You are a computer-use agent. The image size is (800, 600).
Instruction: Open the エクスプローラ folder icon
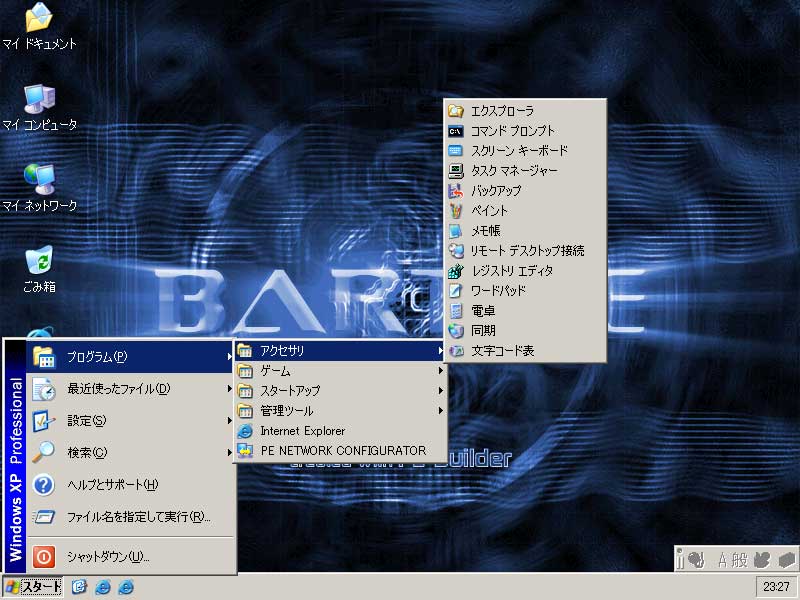456,111
